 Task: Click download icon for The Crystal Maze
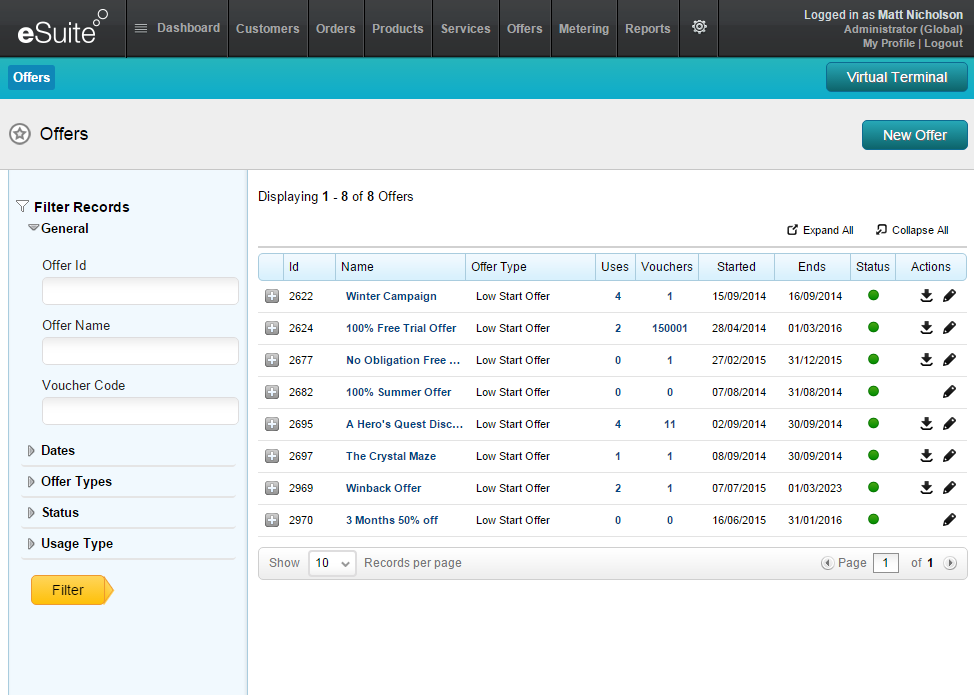927,456
